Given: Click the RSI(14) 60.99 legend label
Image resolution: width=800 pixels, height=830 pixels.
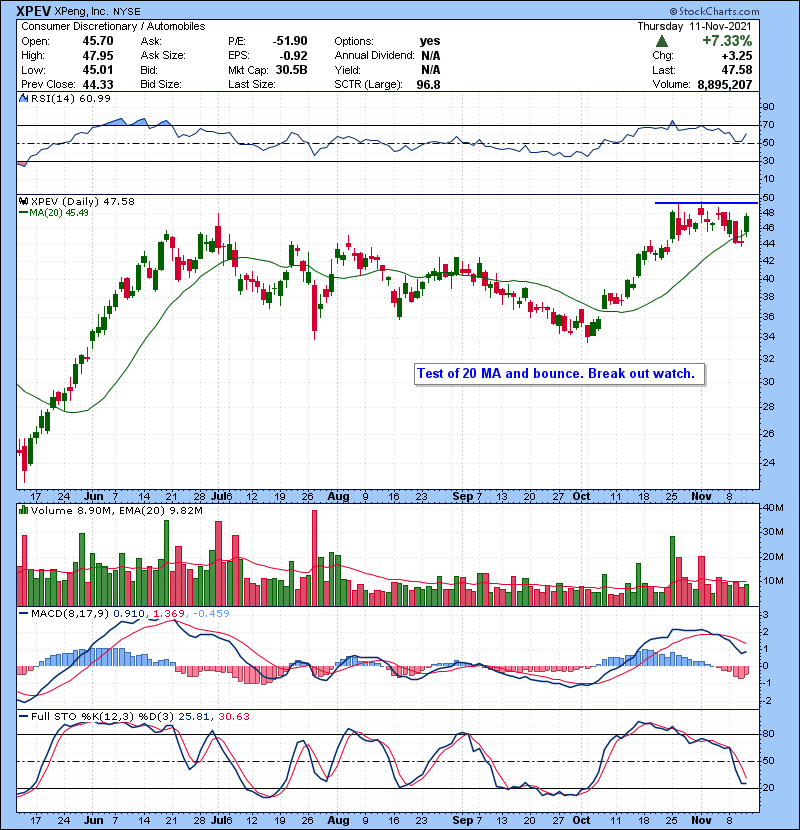Looking at the screenshot, I should [x=71, y=98].
